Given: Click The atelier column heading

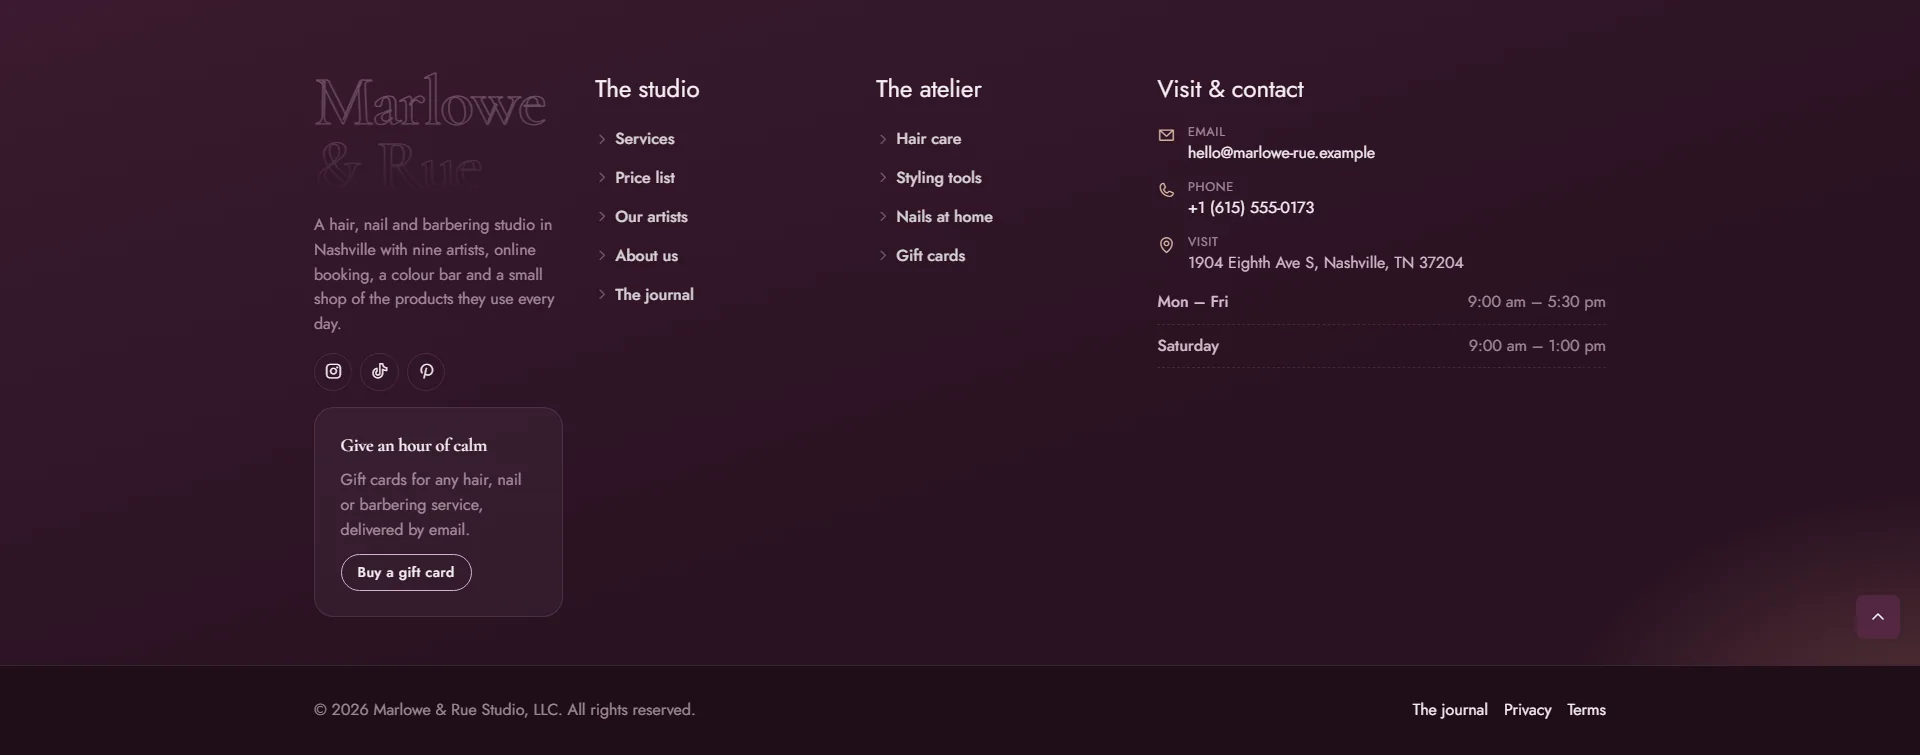Looking at the screenshot, I should tap(928, 89).
